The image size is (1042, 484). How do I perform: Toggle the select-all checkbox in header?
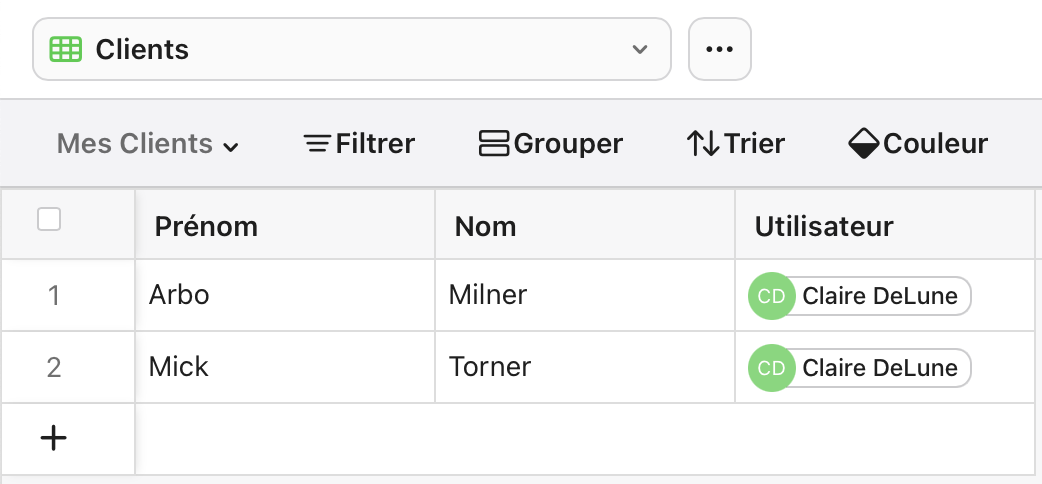click(49, 220)
